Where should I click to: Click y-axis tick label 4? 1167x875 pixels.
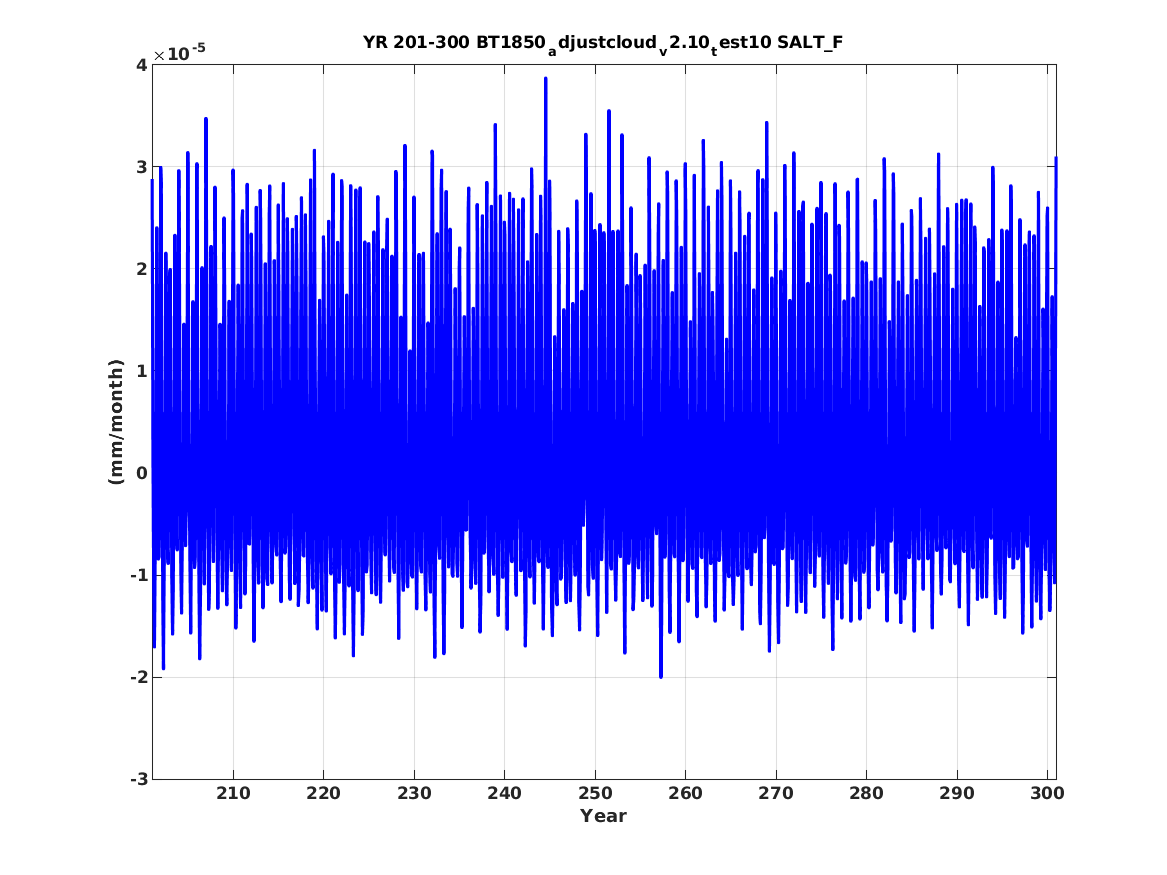click(x=141, y=65)
